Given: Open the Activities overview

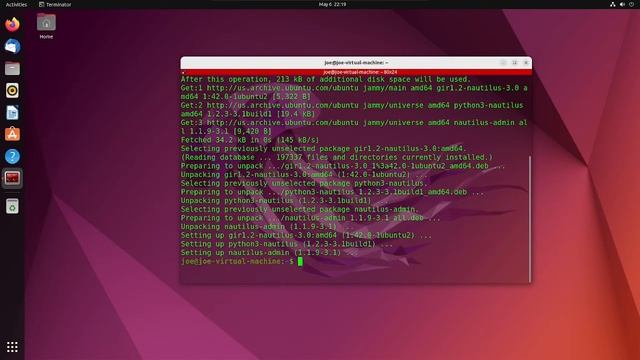Looking at the screenshot, I should 16,4.
